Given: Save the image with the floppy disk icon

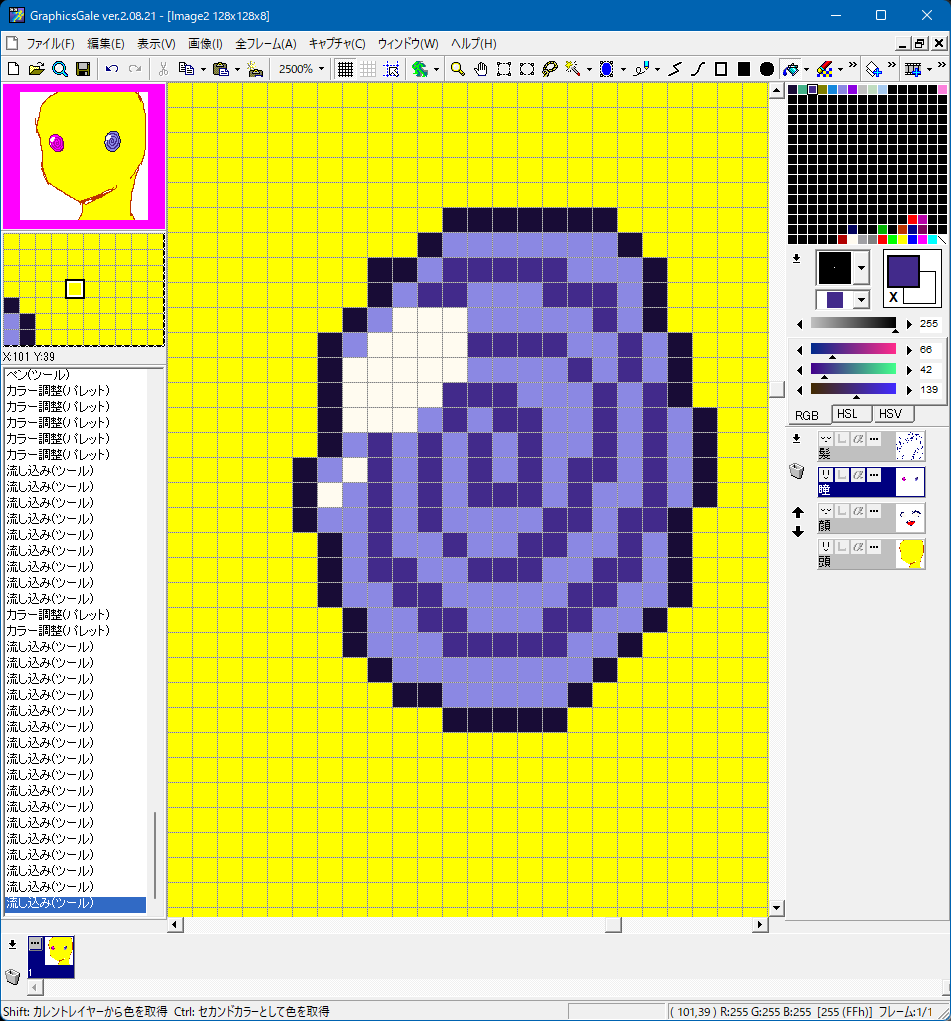Looking at the screenshot, I should [83, 69].
